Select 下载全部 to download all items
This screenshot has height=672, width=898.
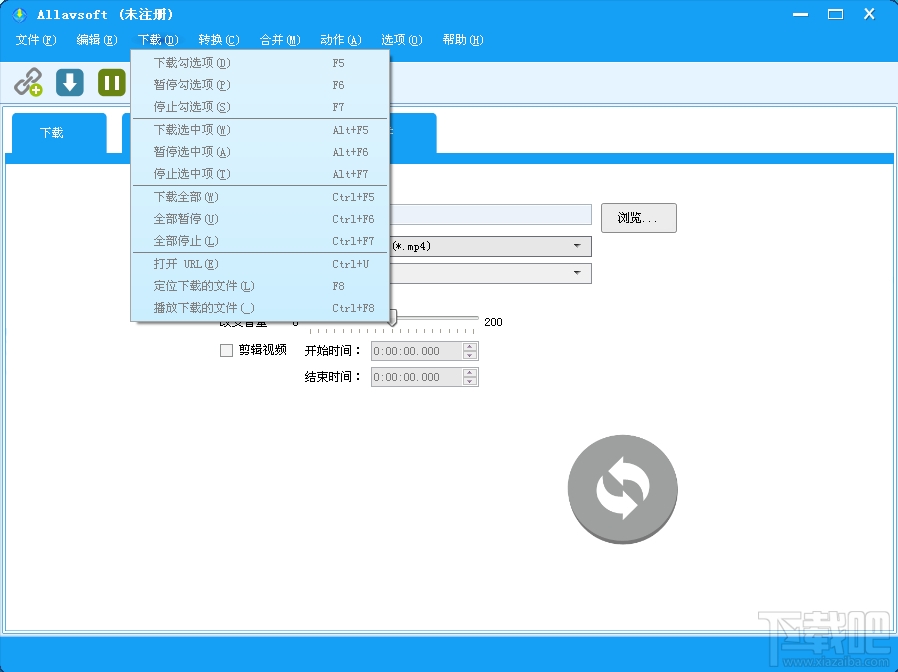[183, 196]
